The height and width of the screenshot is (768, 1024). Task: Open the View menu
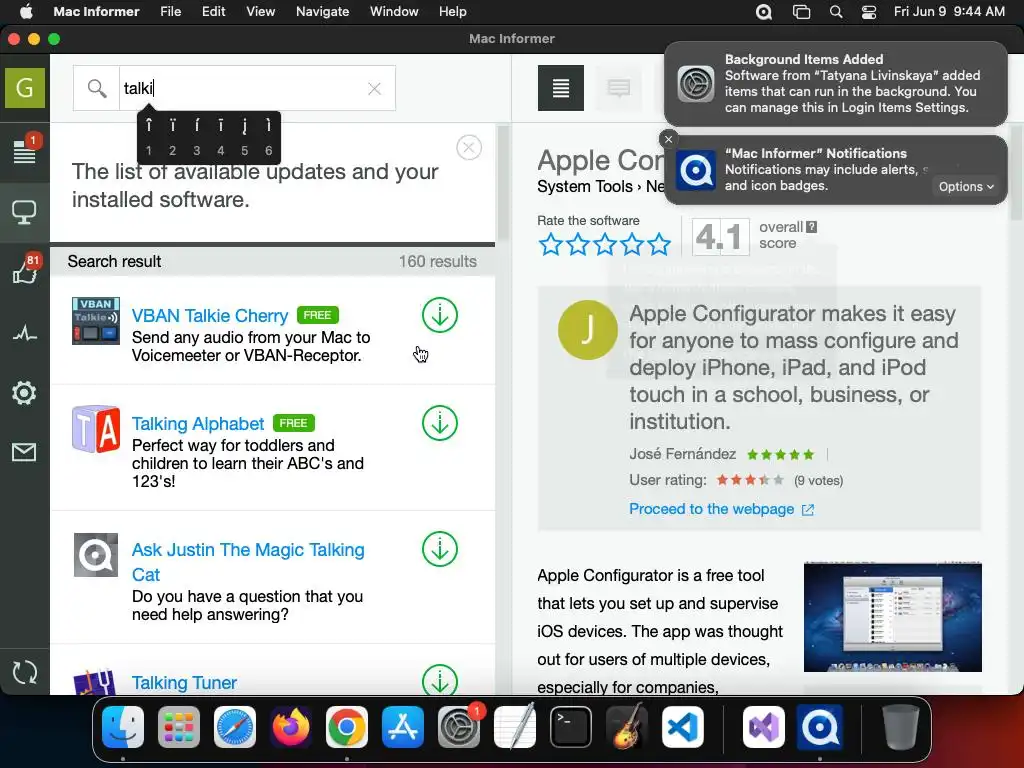coord(261,11)
